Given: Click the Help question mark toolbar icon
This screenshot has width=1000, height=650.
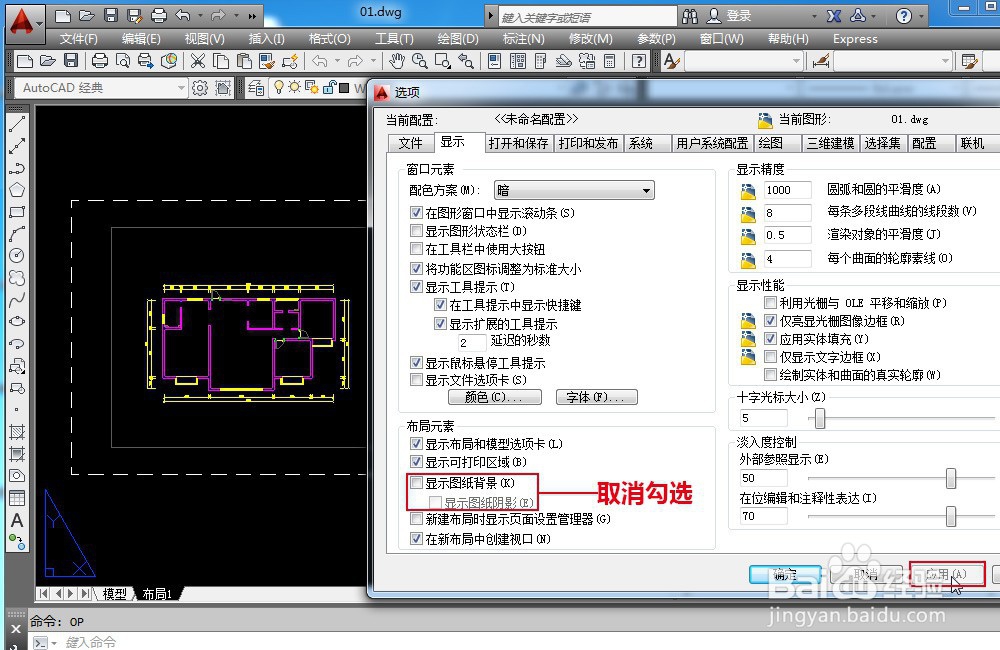Looking at the screenshot, I should pos(638,61).
